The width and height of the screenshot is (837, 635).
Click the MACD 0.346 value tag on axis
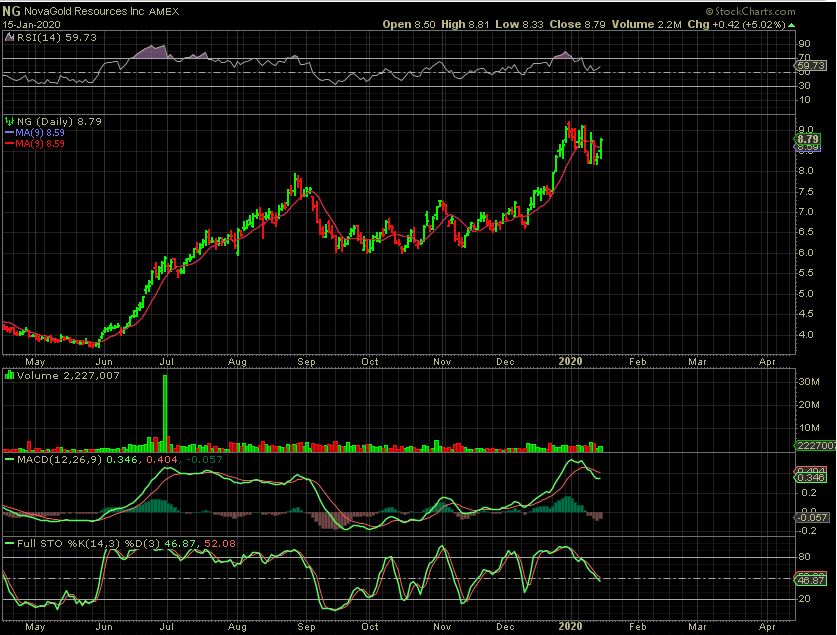(x=807, y=481)
